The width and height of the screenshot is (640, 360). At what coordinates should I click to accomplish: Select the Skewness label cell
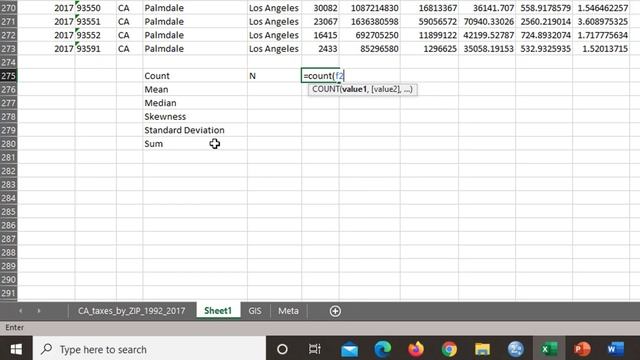[195, 116]
